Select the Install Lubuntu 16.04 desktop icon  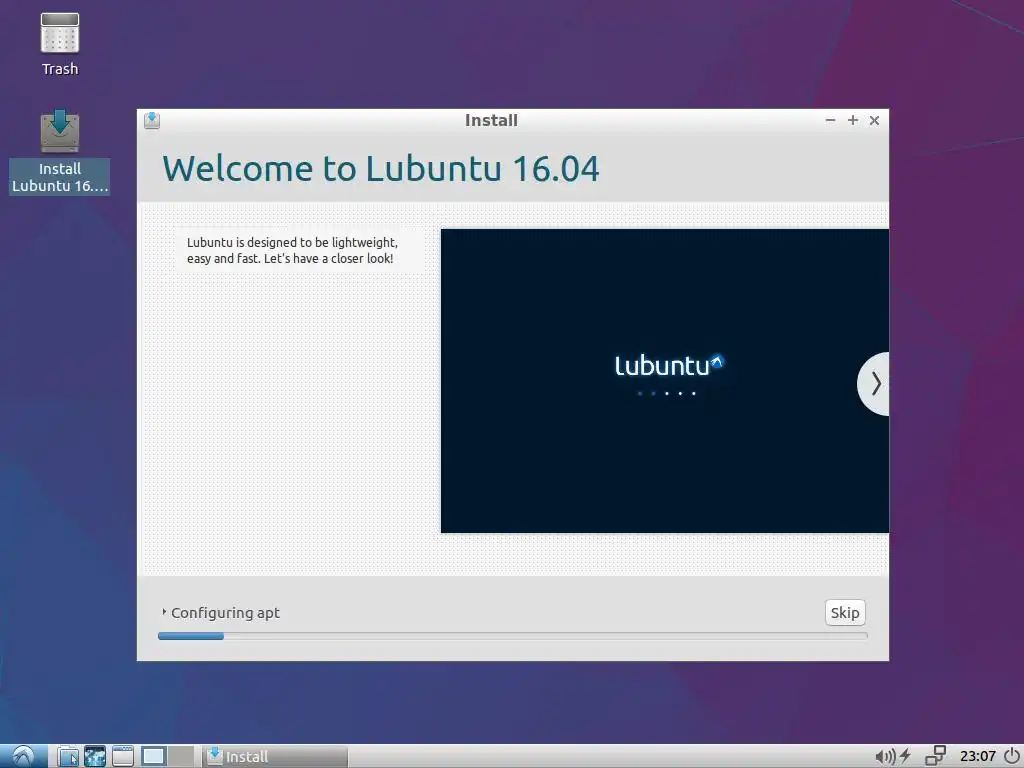pos(59,152)
